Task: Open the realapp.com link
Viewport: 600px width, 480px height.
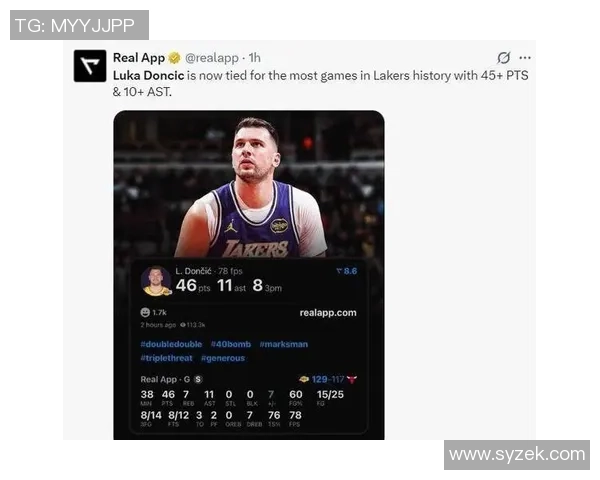Action: point(328,313)
